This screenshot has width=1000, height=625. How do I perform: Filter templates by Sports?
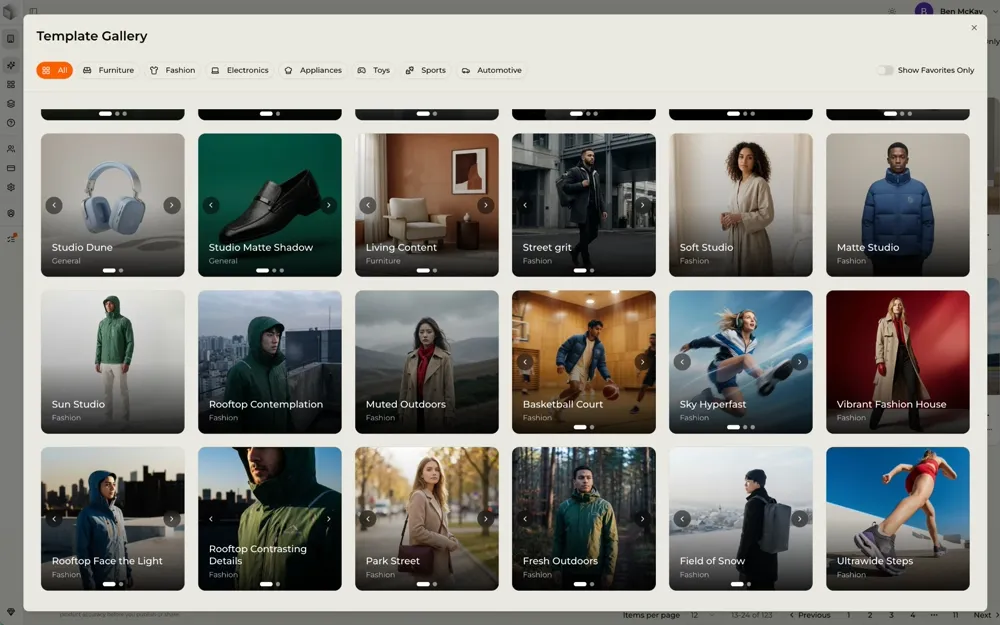coord(425,70)
